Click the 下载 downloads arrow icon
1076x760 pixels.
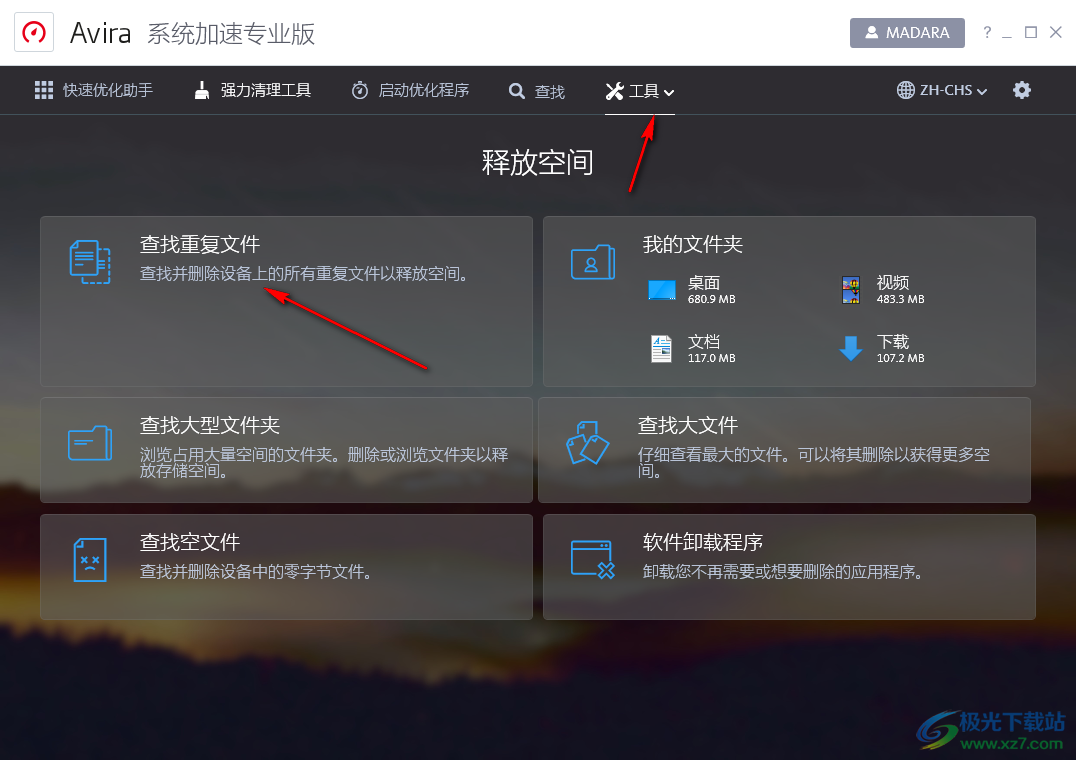851,348
